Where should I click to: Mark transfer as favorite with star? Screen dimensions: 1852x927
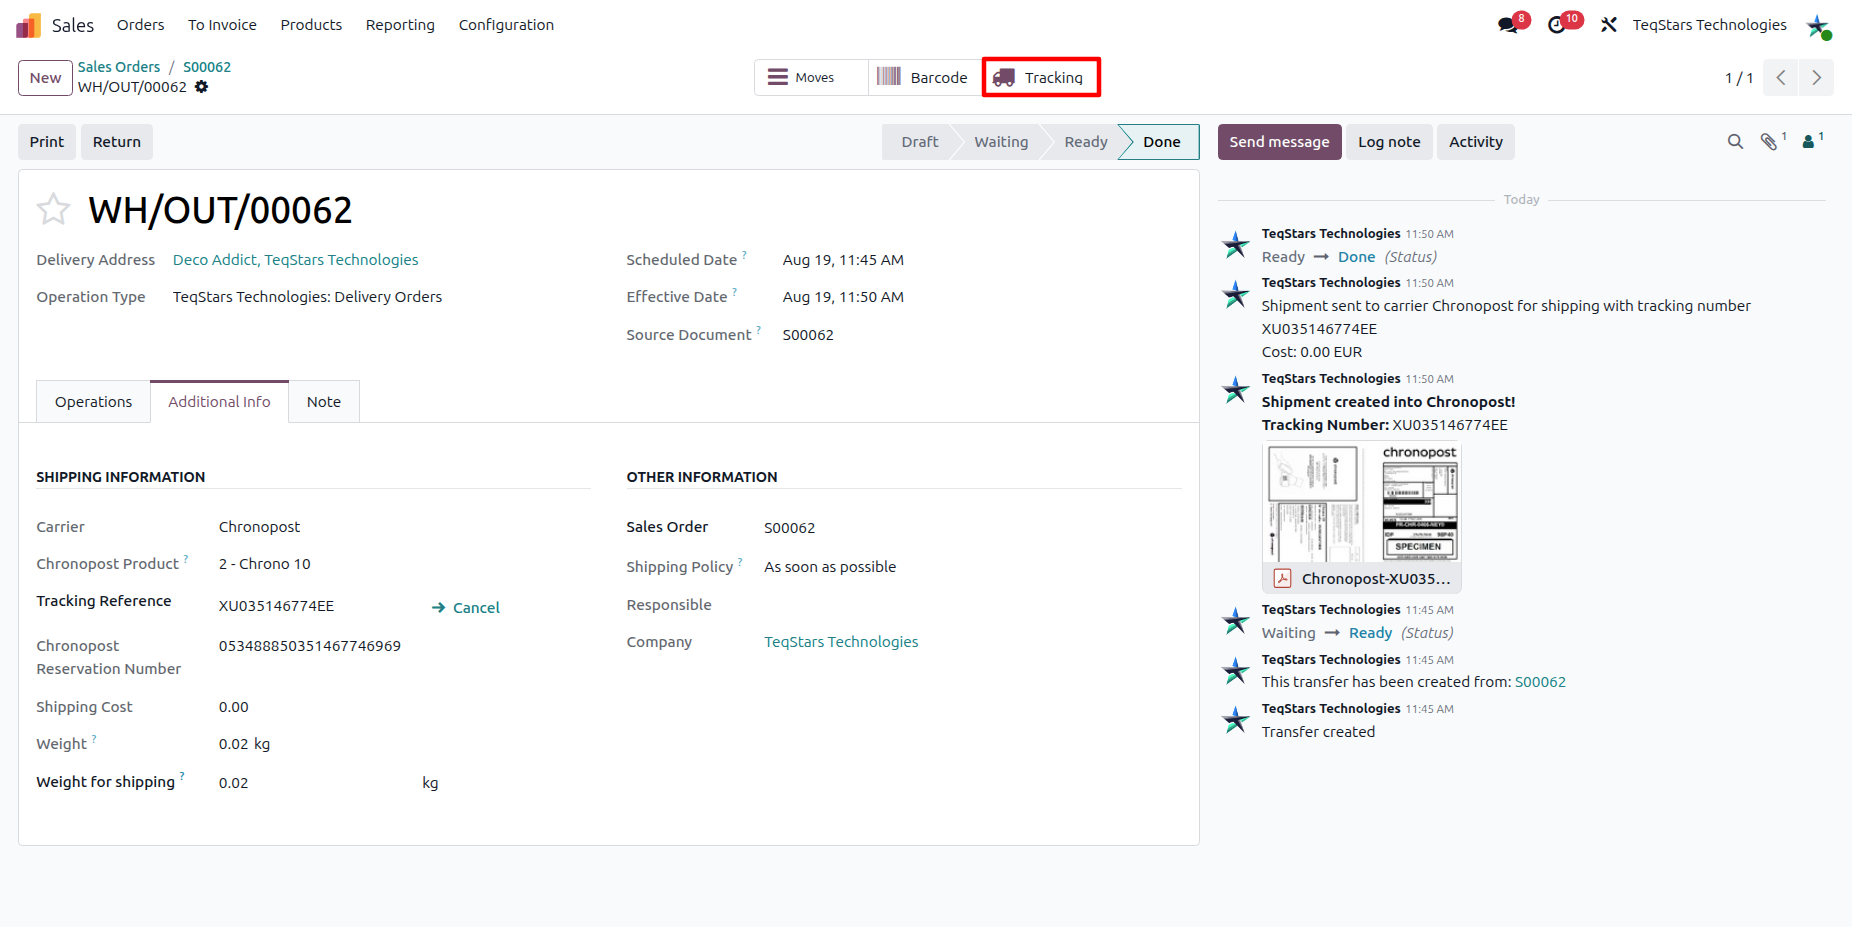click(54, 210)
